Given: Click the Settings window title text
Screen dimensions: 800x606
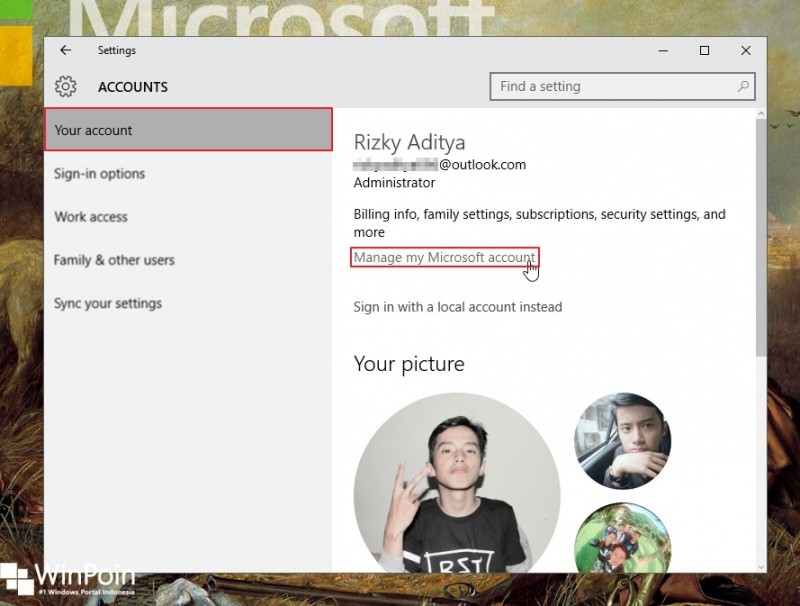Looking at the screenshot, I should (x=117, y=50).
